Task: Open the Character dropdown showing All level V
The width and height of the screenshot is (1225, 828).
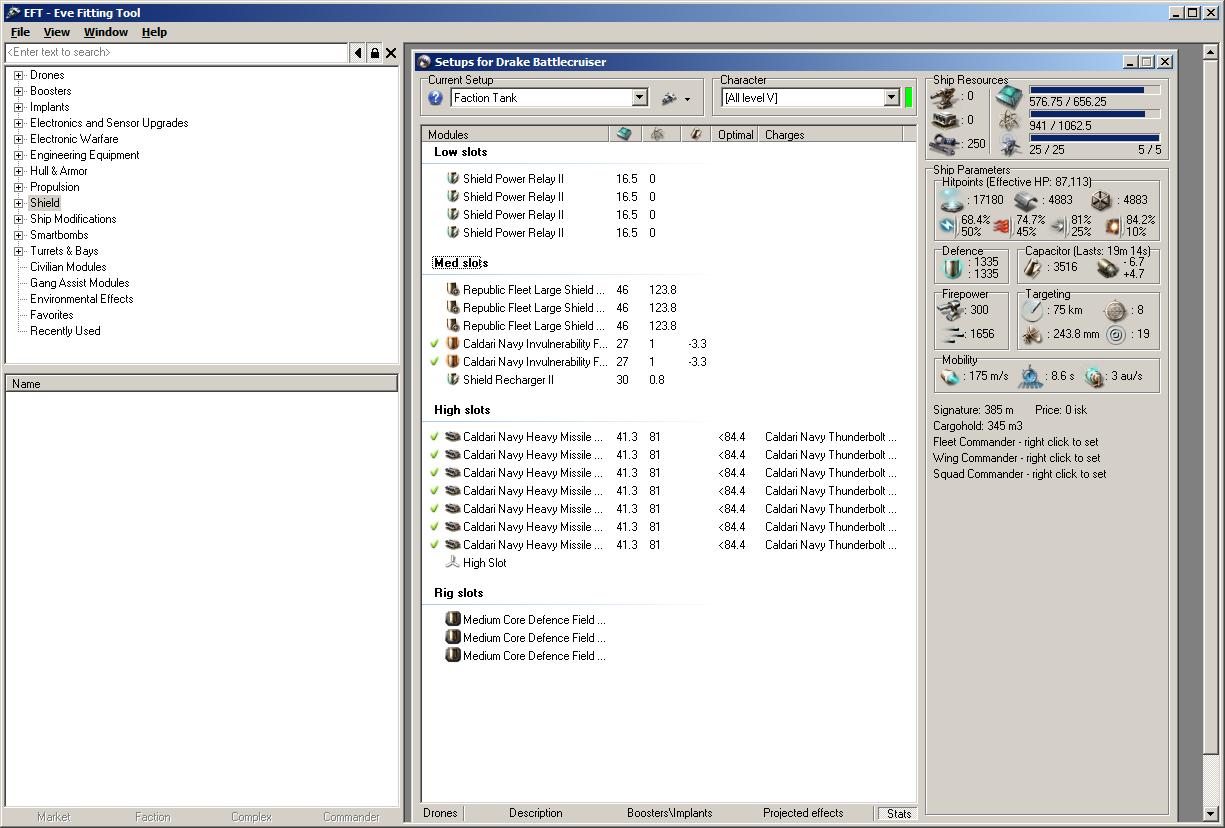Action: pos(892,98)
